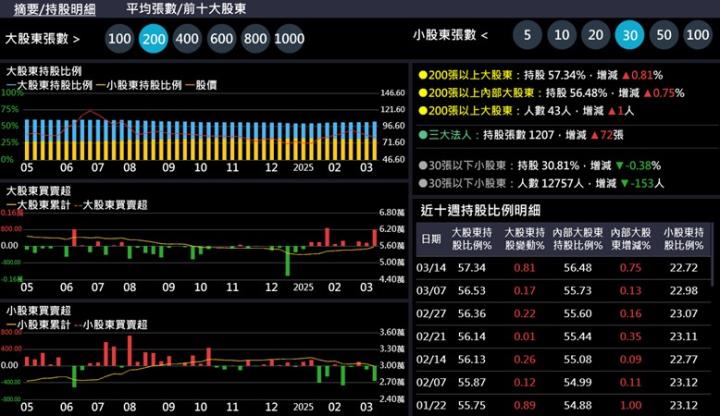Choose 400 for 大股東張數
The image size is (720, 416).
click(x=187, y=39)
